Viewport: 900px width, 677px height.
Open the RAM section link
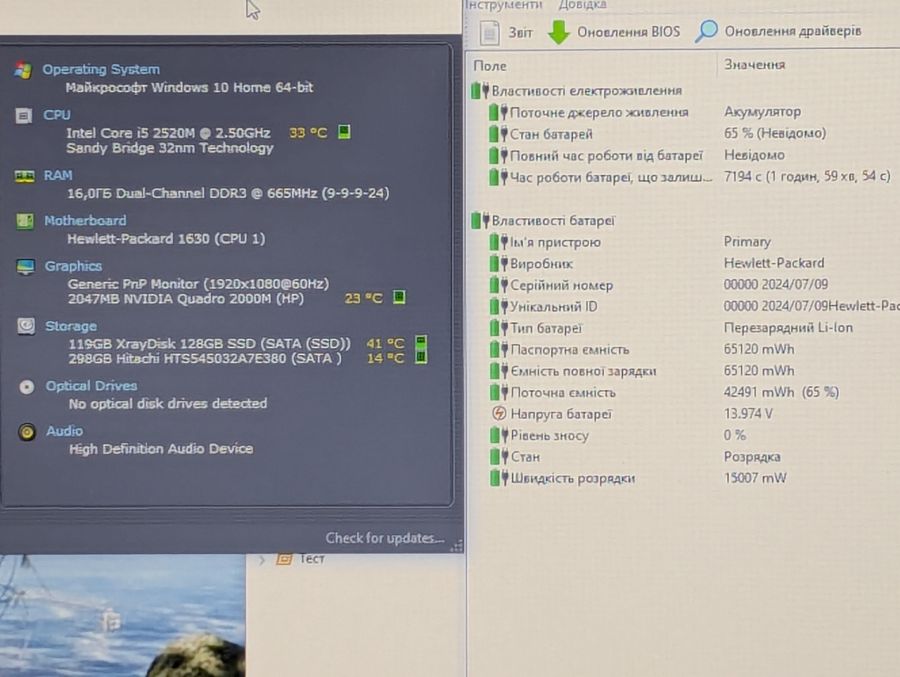(58, 175)
